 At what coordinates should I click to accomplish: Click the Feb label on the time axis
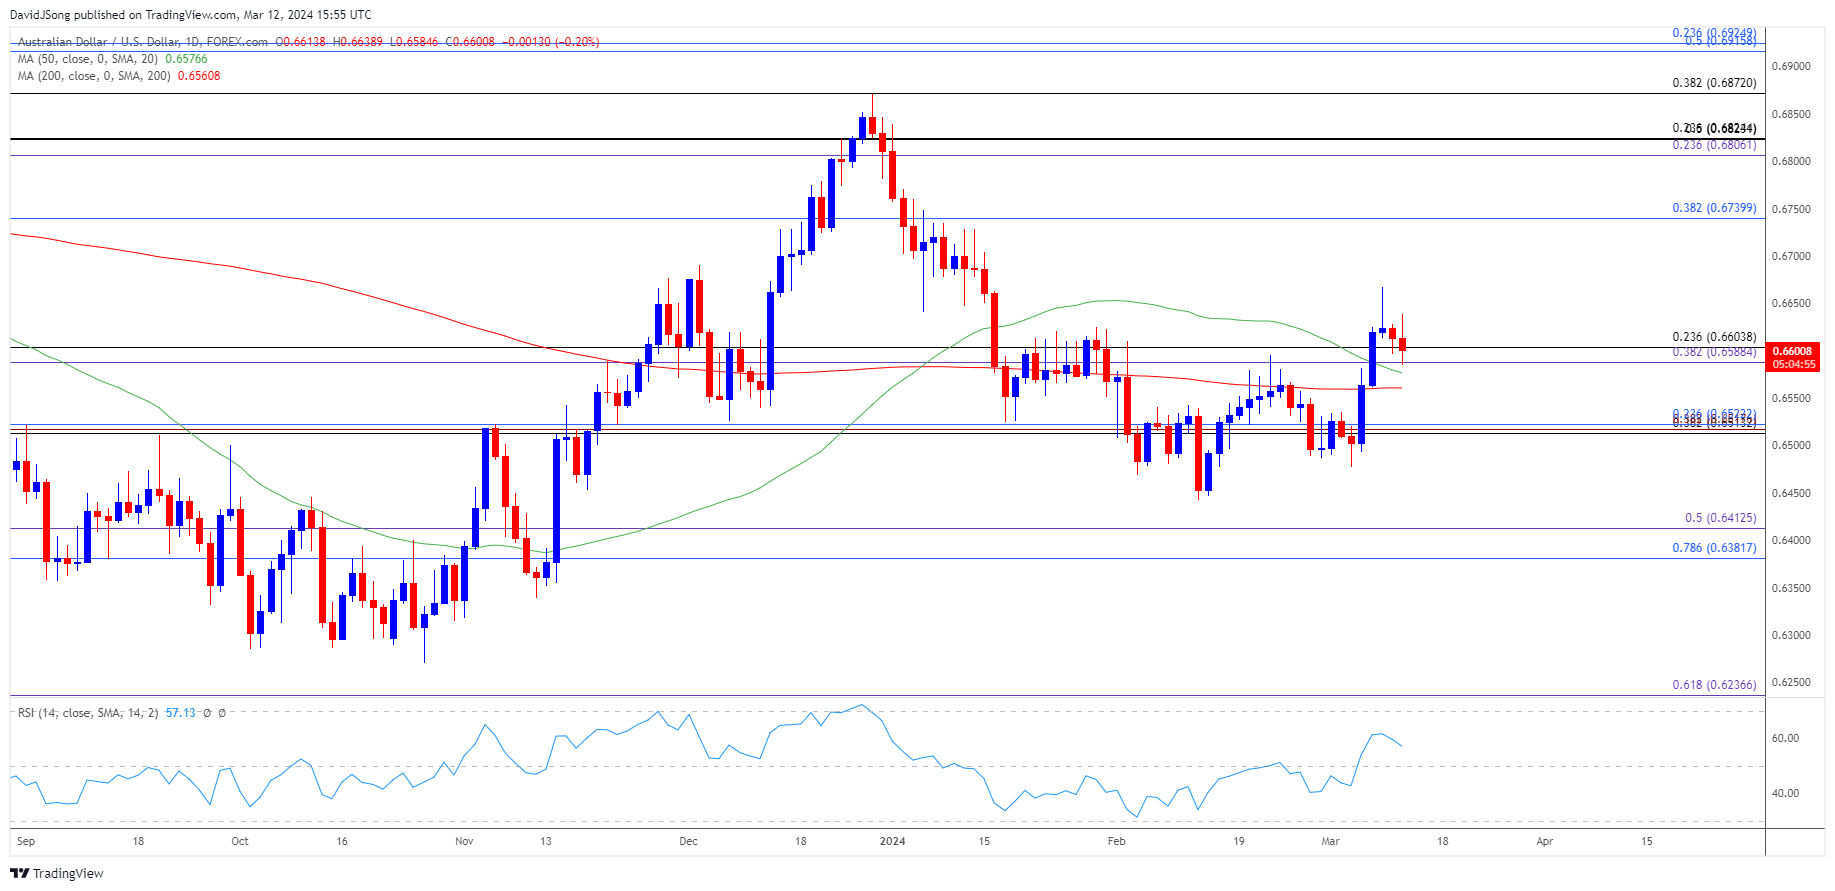click(x=1116, y=841)
